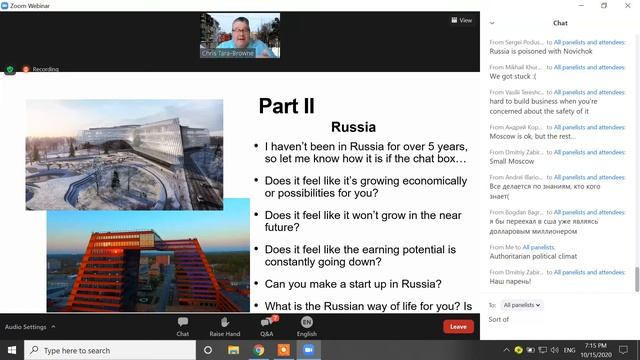Screen dimensions: 640x360
Task: Open the volume tray icon
Action: (554, 350)
